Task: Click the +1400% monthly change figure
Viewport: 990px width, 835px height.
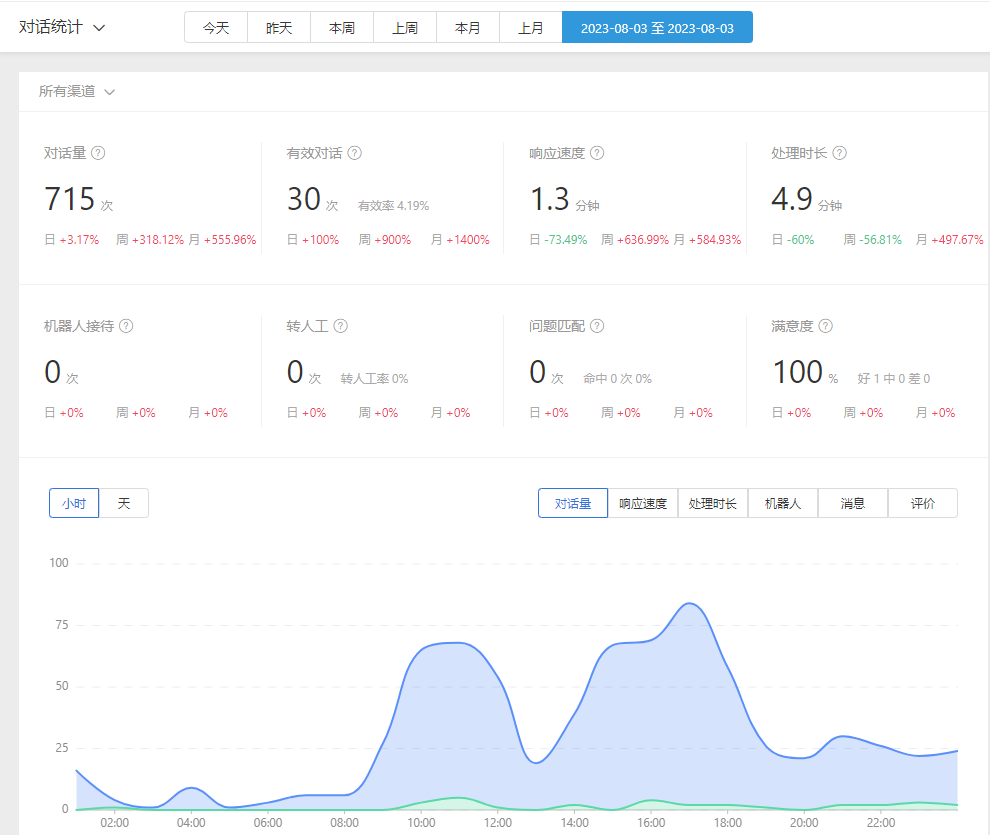Action: point(468,240)
